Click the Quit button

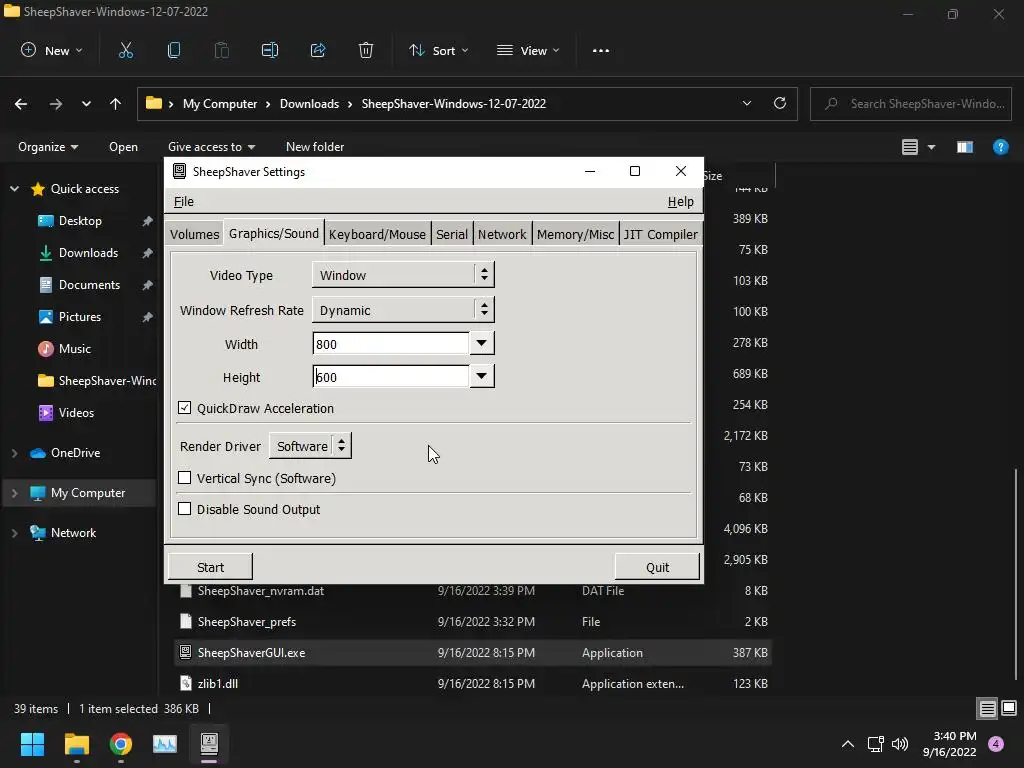tap(658, 567)
